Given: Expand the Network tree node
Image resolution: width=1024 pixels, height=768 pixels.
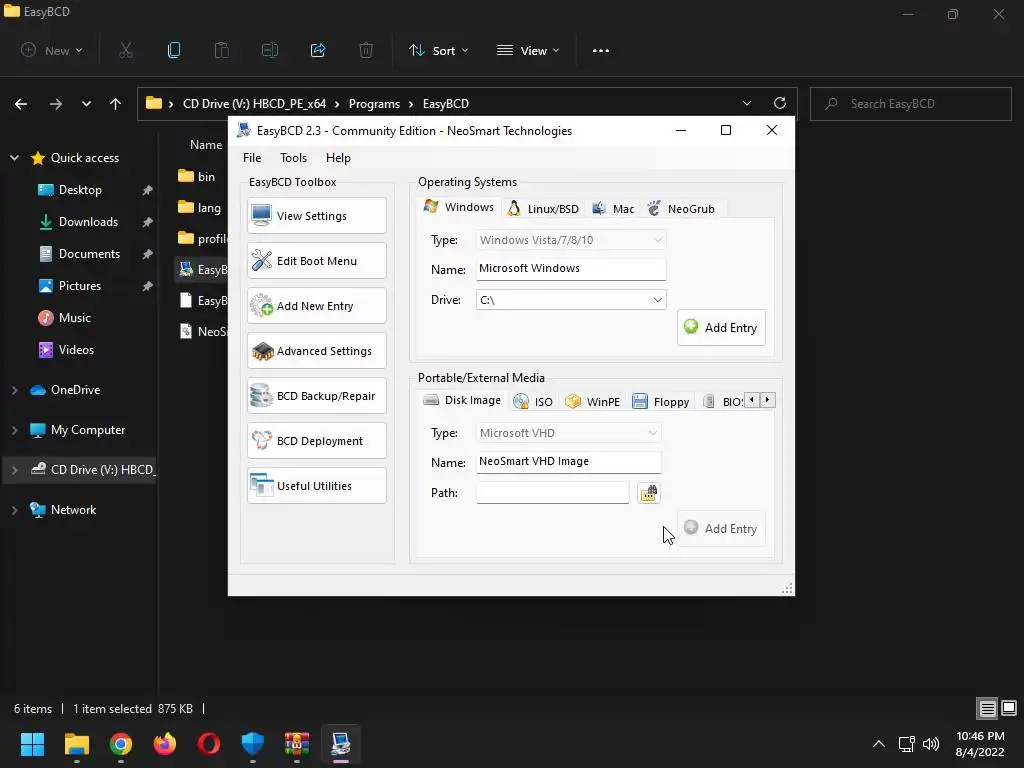Looking at the screenshot, I should point(14,510).
